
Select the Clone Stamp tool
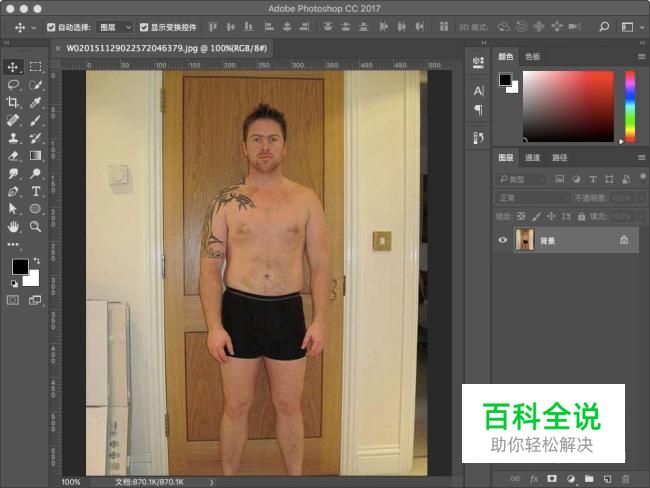13,138
